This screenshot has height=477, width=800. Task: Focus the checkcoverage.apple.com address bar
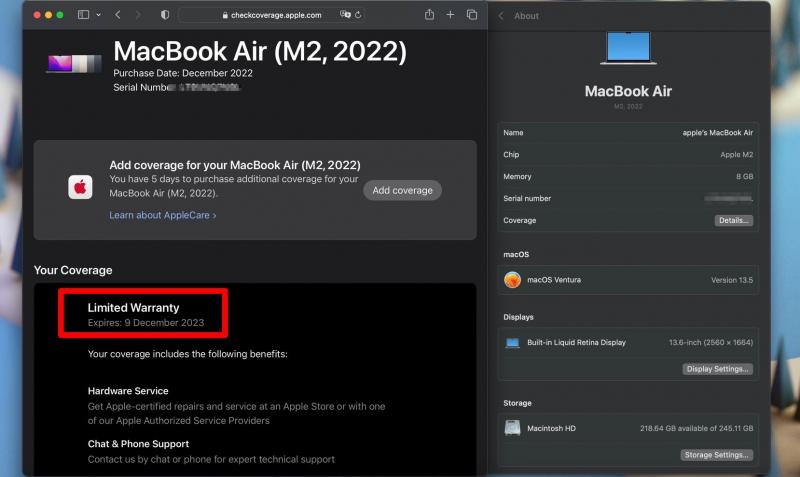click(x=272, y=15)
